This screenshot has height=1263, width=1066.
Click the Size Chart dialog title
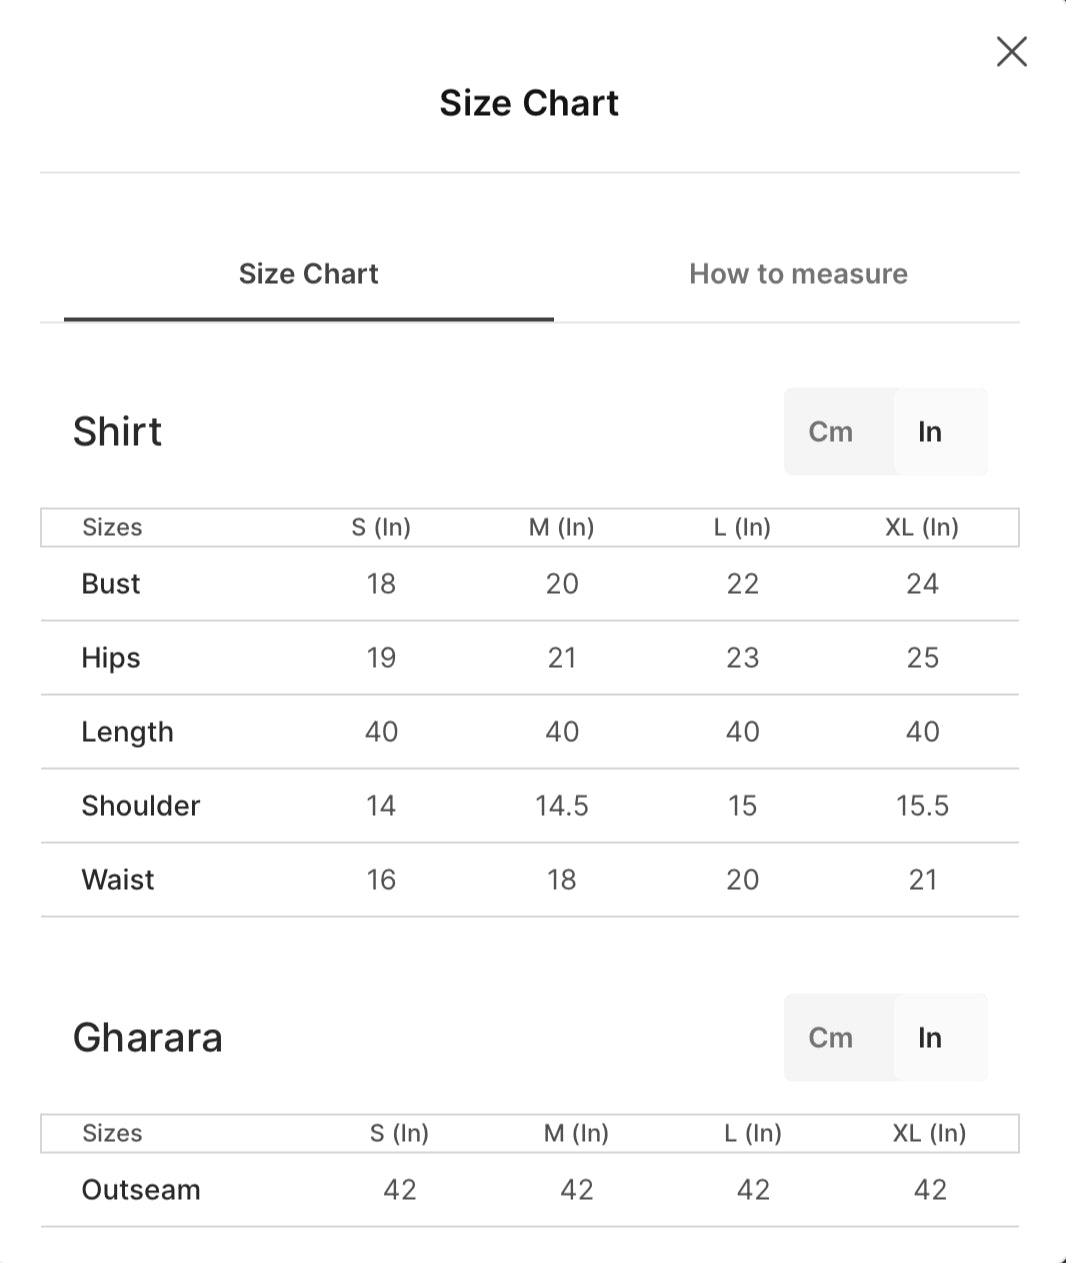click(x=529, y=103)
